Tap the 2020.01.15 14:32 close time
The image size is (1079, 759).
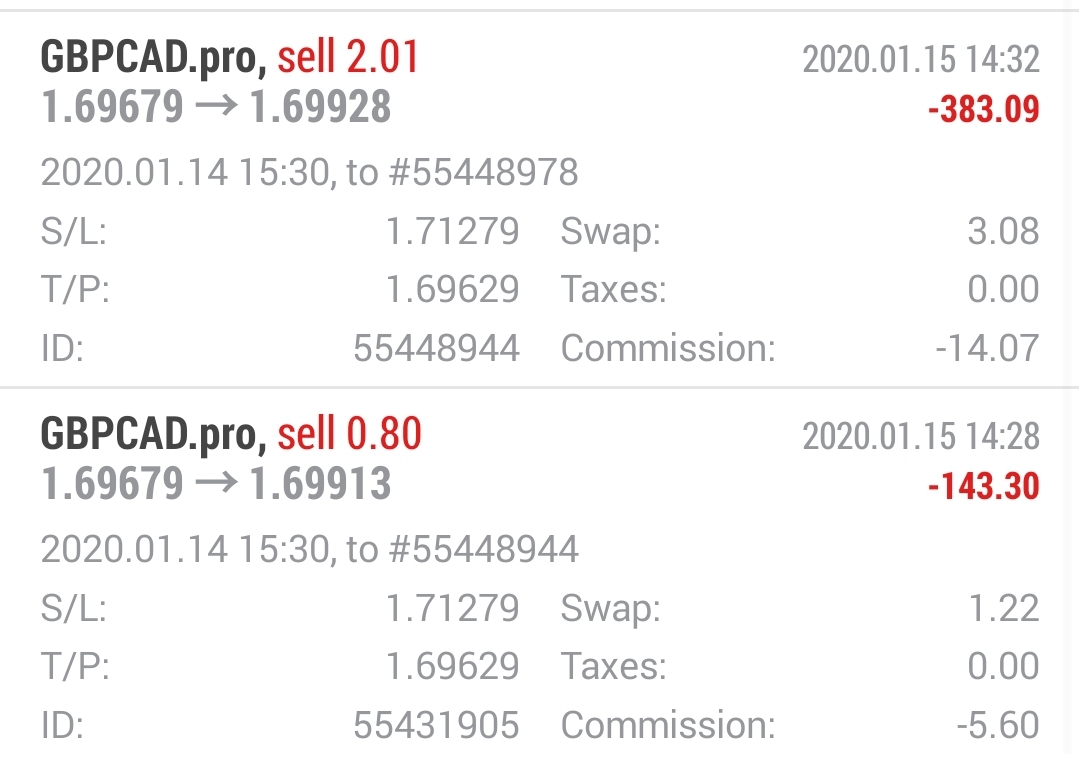click(920, 59)
